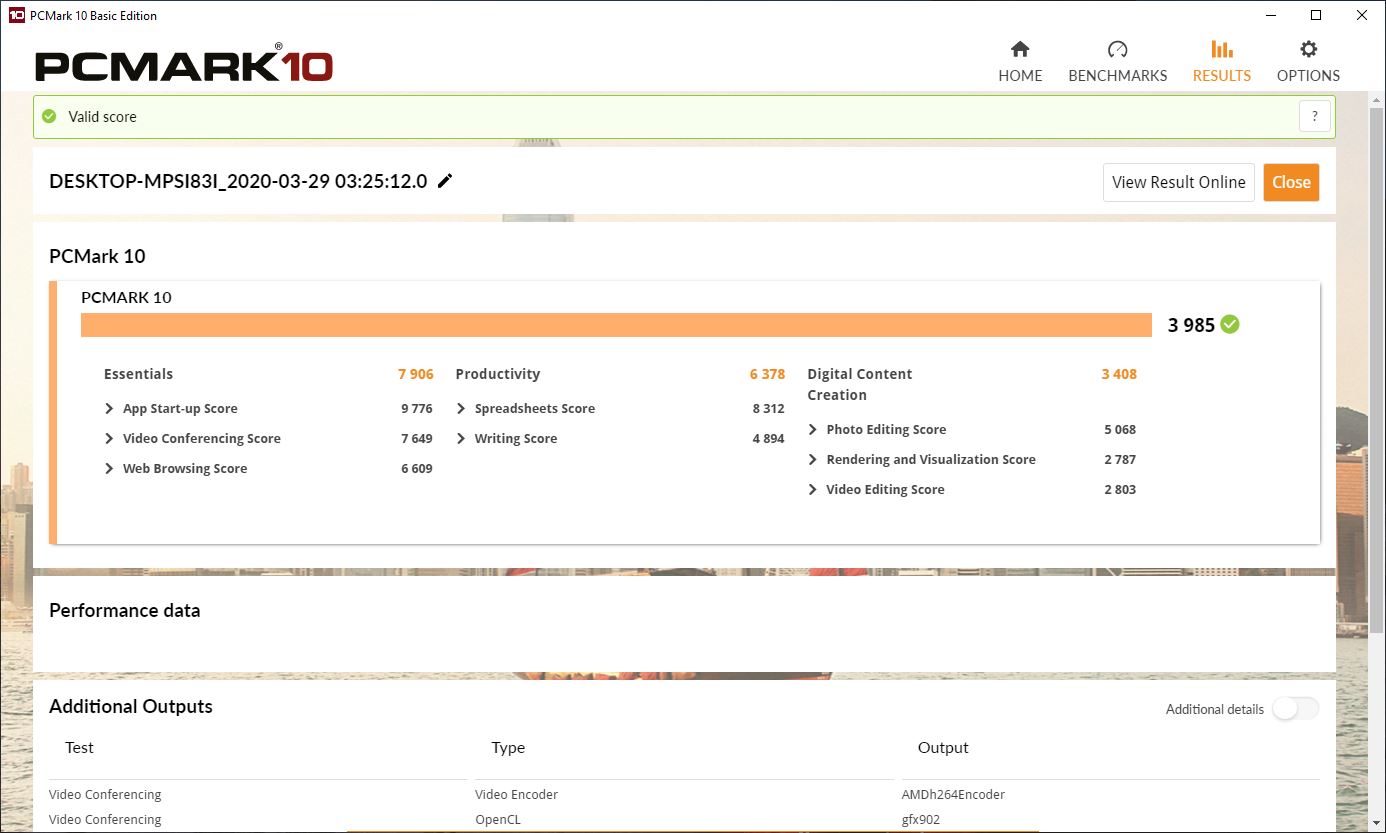
Task: Click the Performance data heading
Action: click(x=125, y=610)
